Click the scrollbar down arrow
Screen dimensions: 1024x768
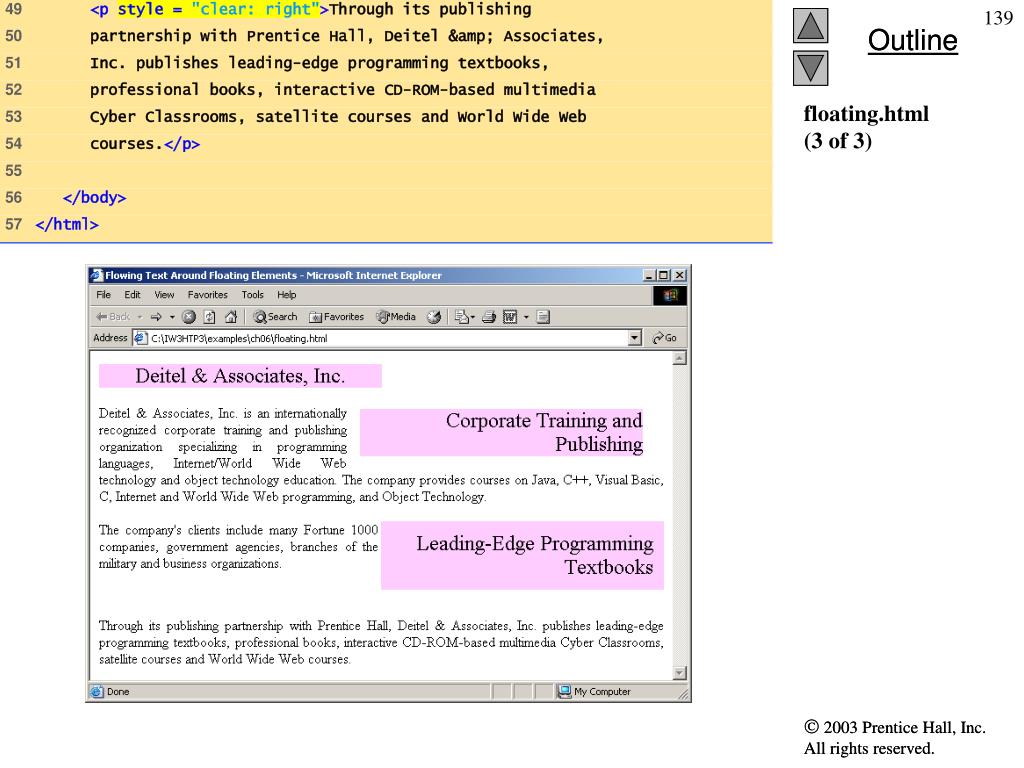click(680, 673)
